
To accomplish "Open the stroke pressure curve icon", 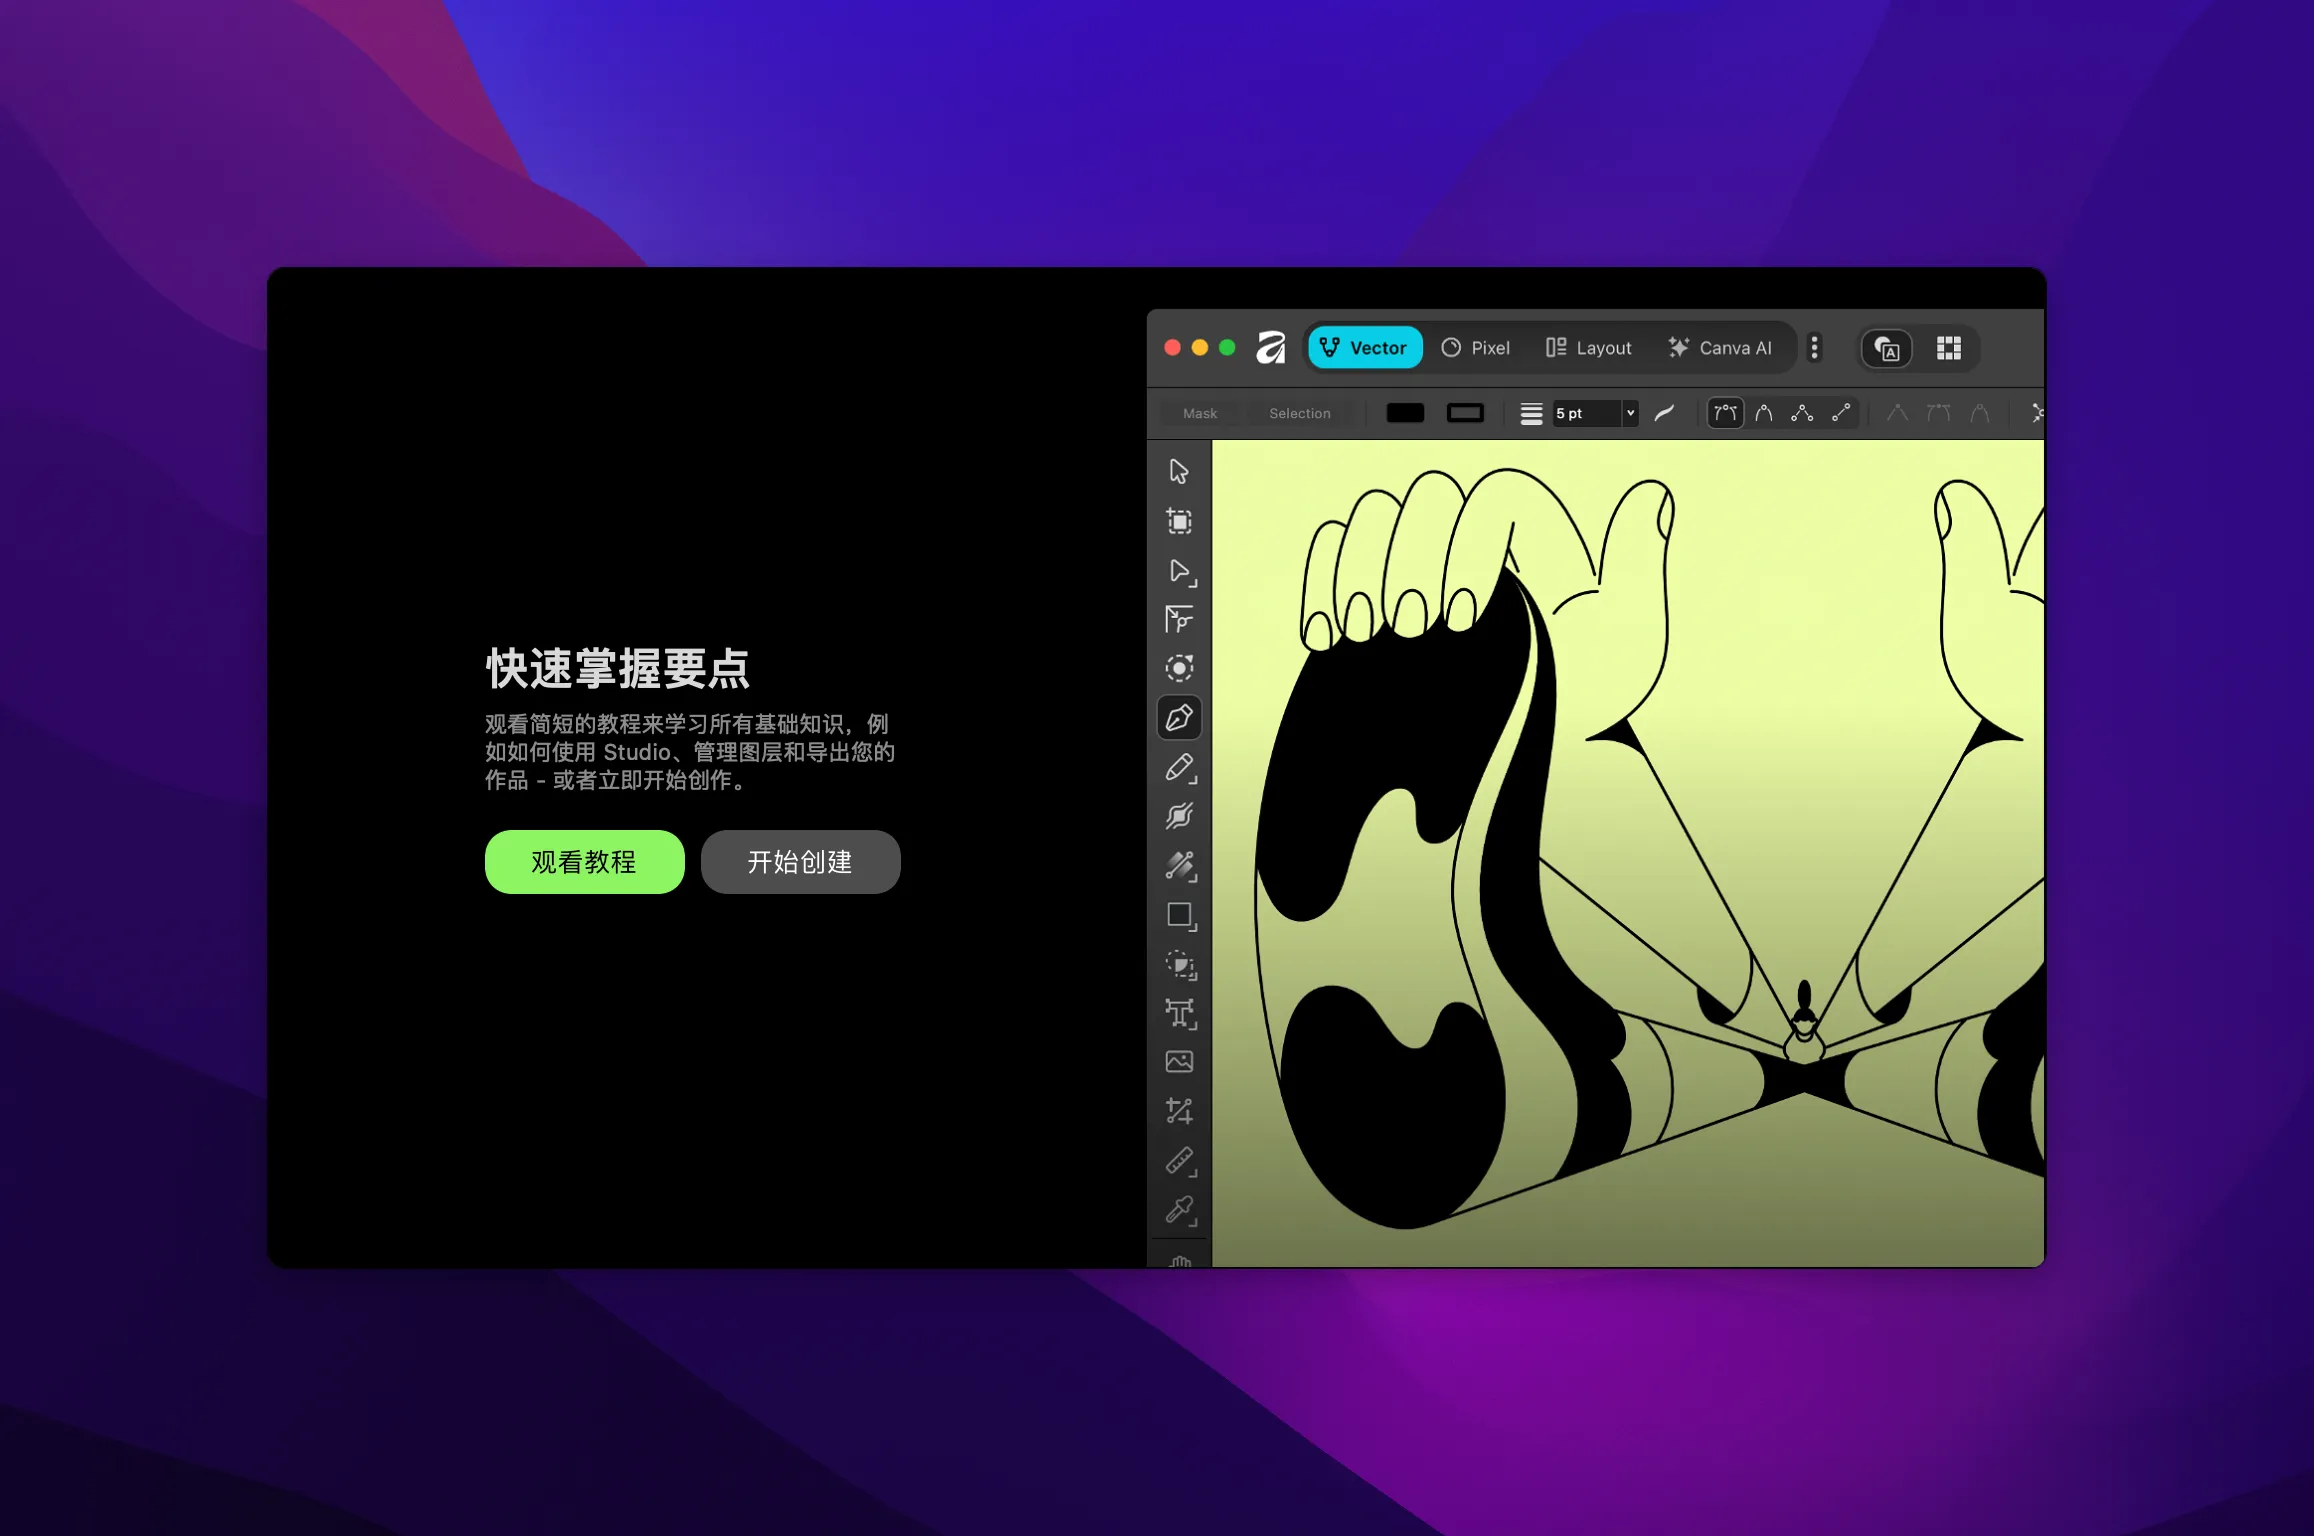I will 1664,414.
